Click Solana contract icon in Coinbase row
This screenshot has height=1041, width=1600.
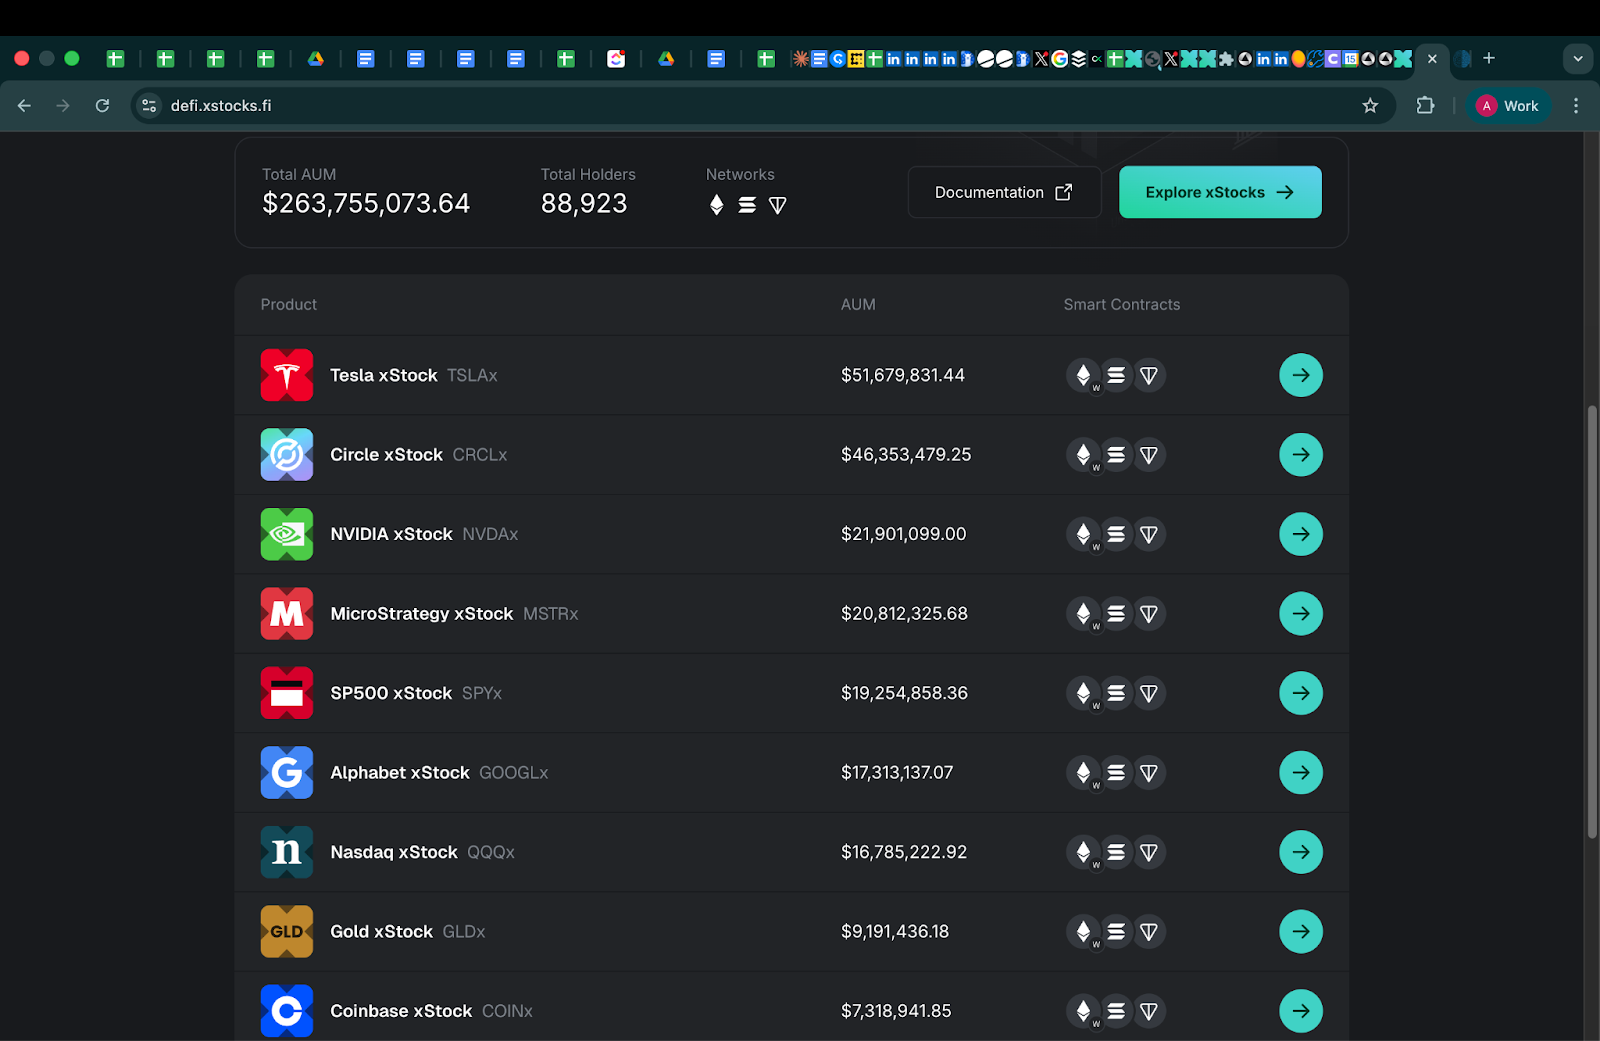click(x=1116, y=1011)
